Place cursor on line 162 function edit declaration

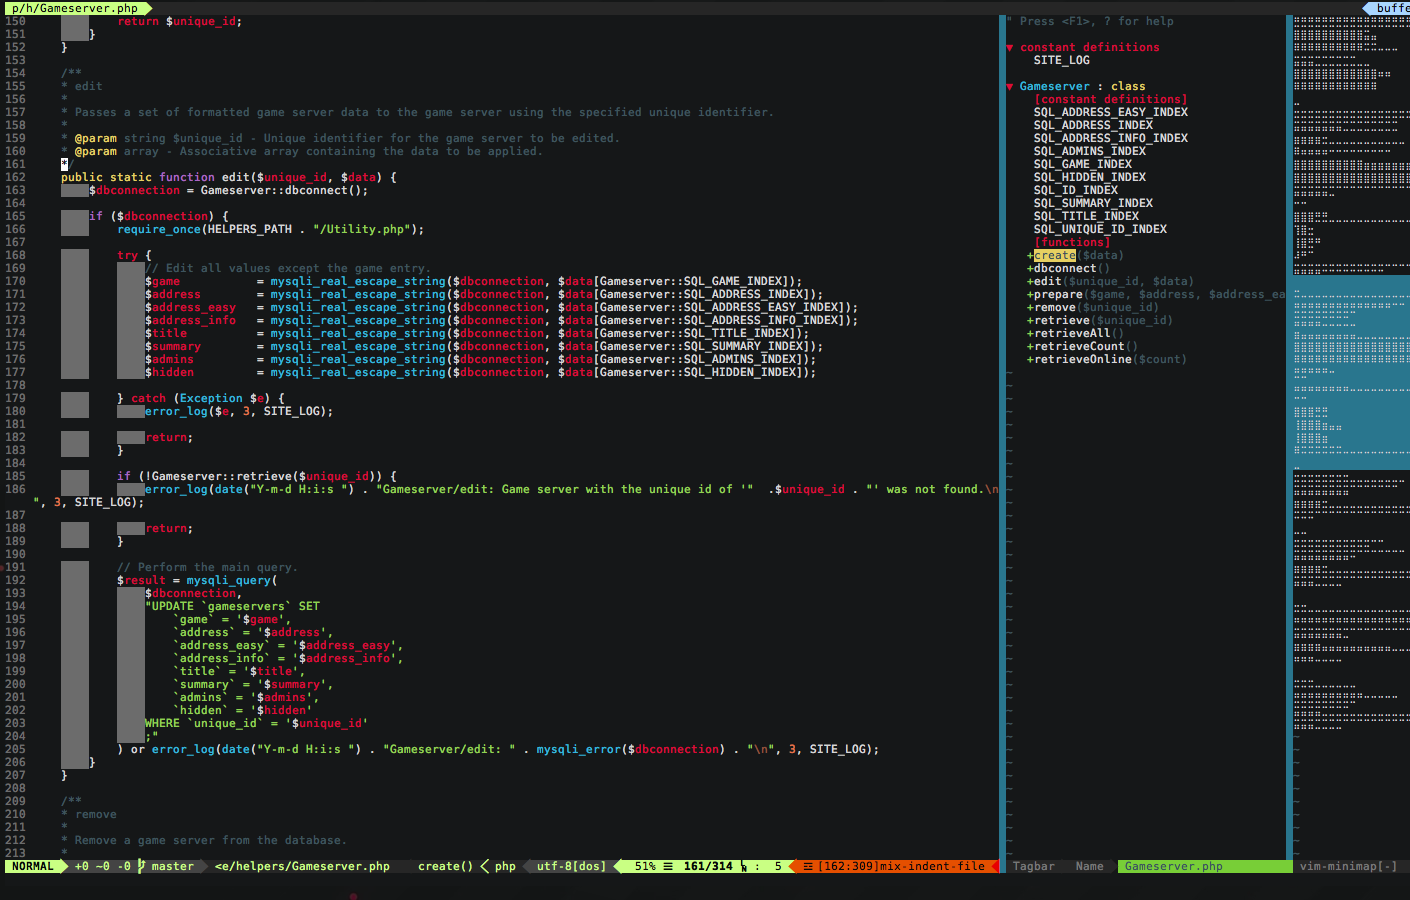(229, 177)
